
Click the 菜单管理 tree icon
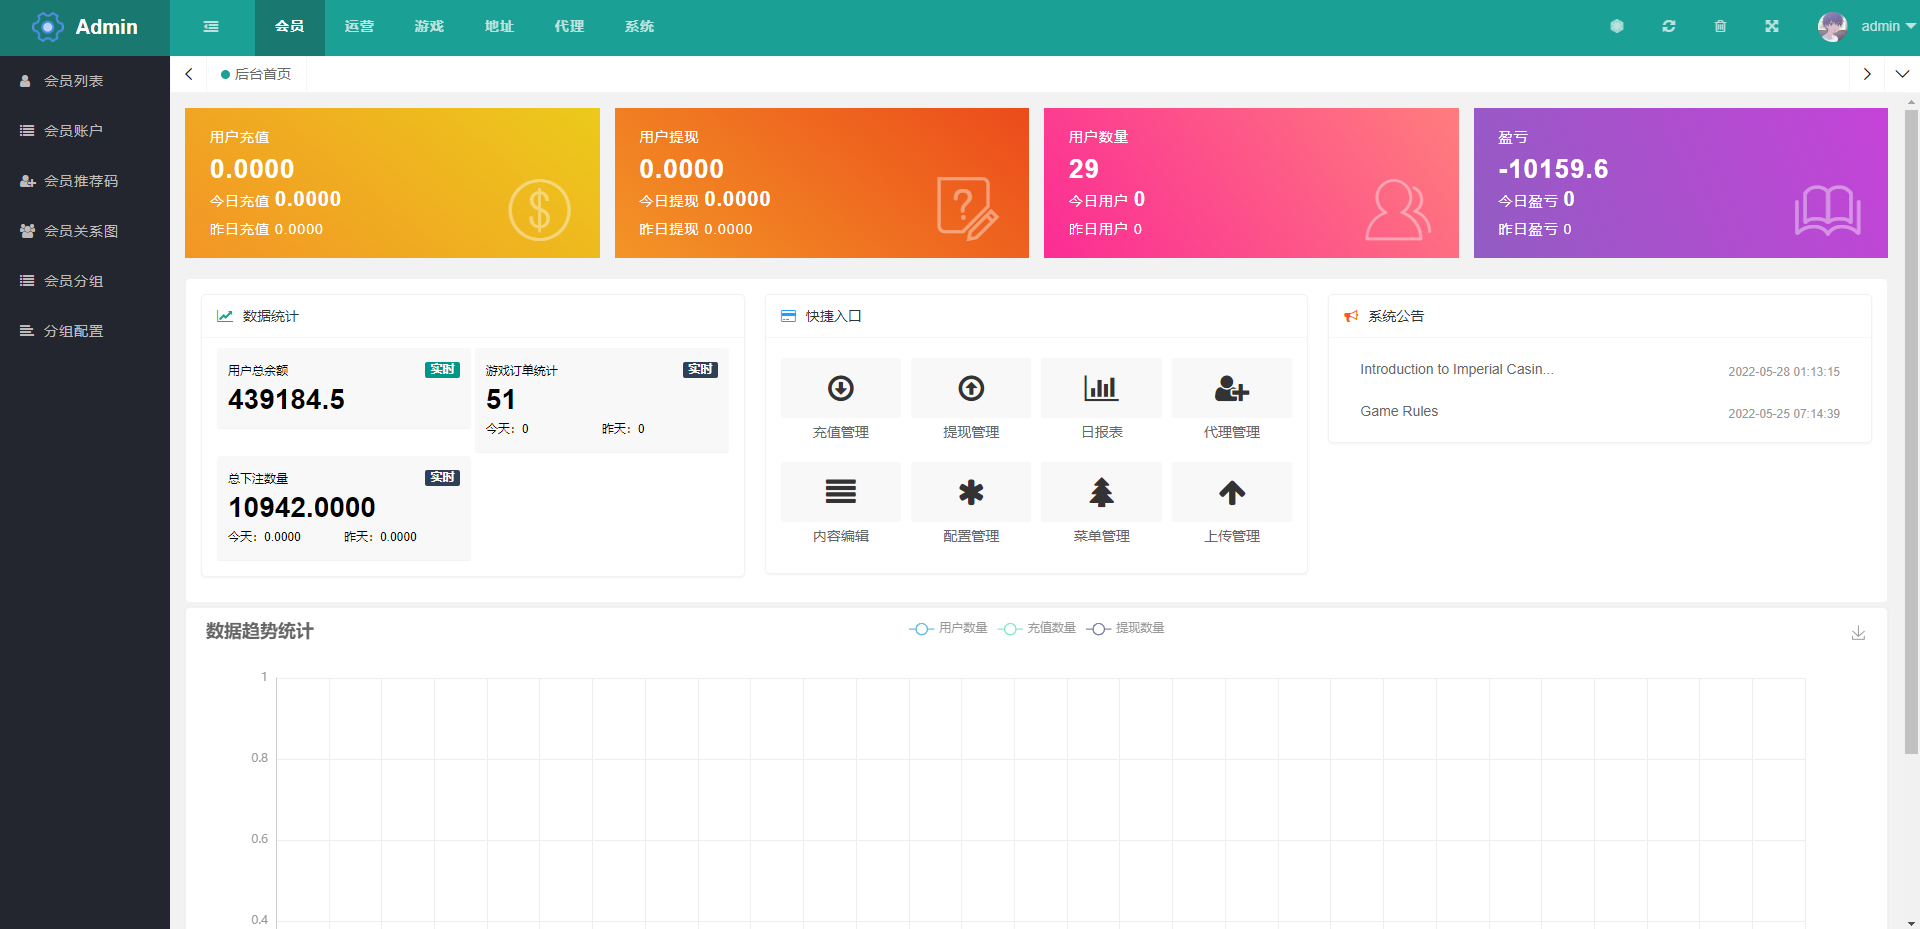1101,493
